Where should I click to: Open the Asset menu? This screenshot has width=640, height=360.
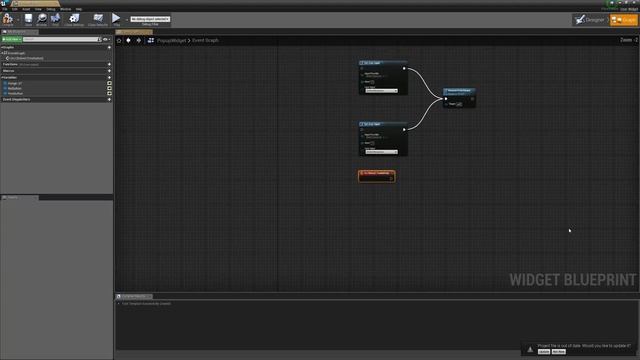[26, 9]
